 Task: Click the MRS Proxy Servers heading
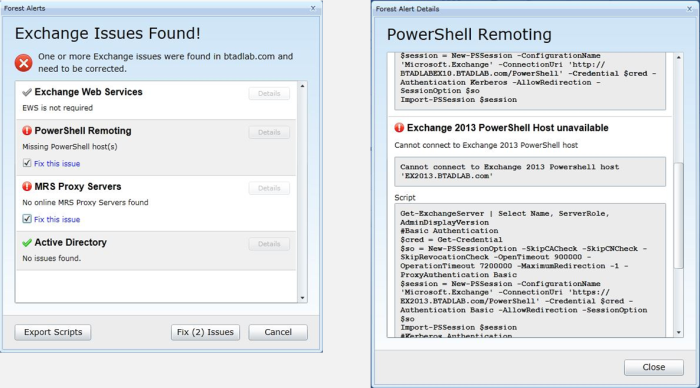tap(78, 187)
